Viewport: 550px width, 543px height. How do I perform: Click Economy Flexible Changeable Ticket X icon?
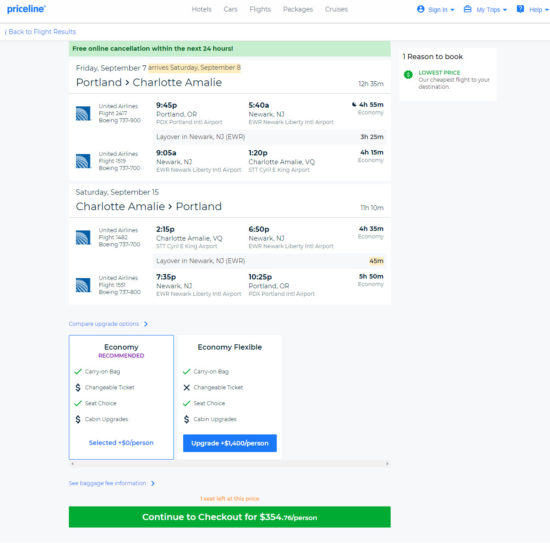pyautogui.click(x=187, y=387)
